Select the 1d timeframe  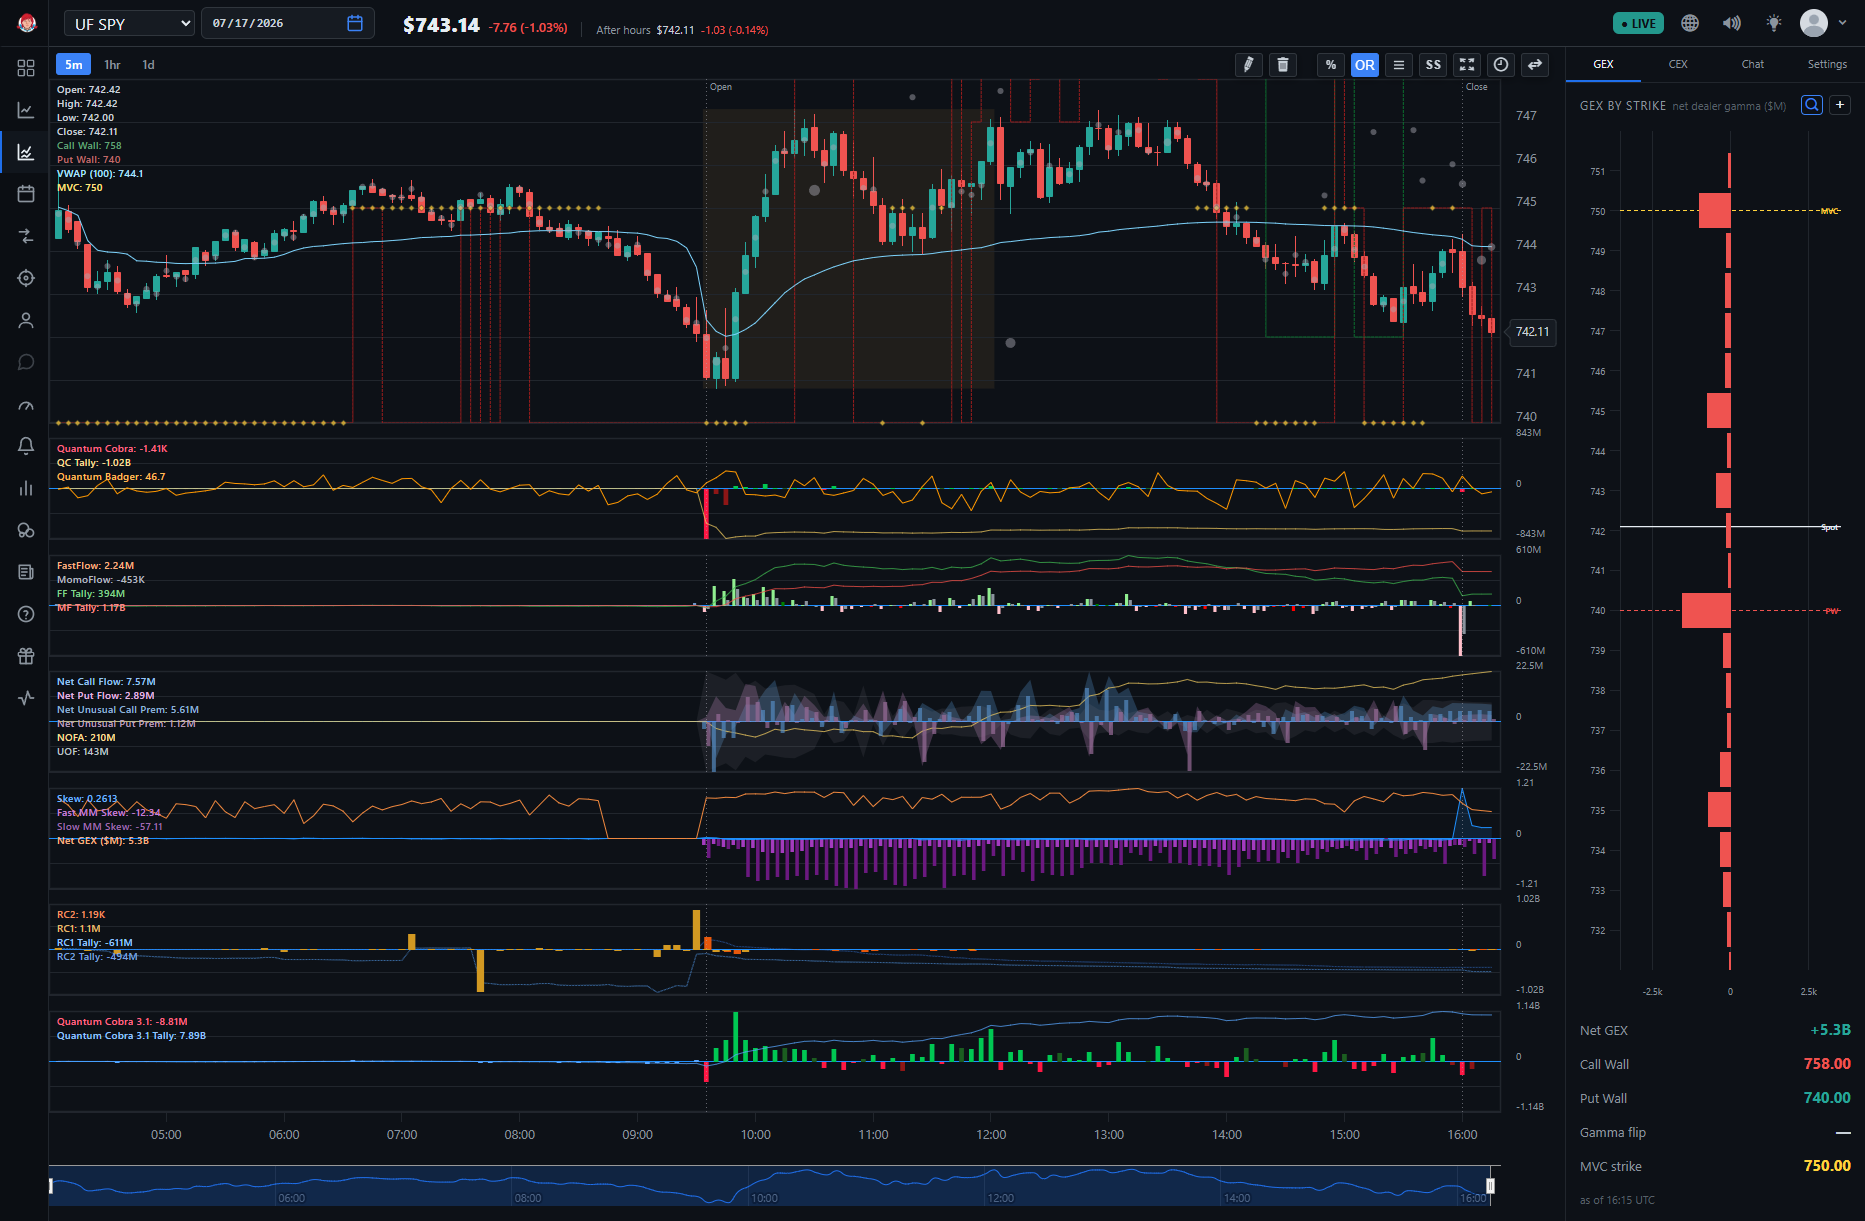(x=148, y=65)
